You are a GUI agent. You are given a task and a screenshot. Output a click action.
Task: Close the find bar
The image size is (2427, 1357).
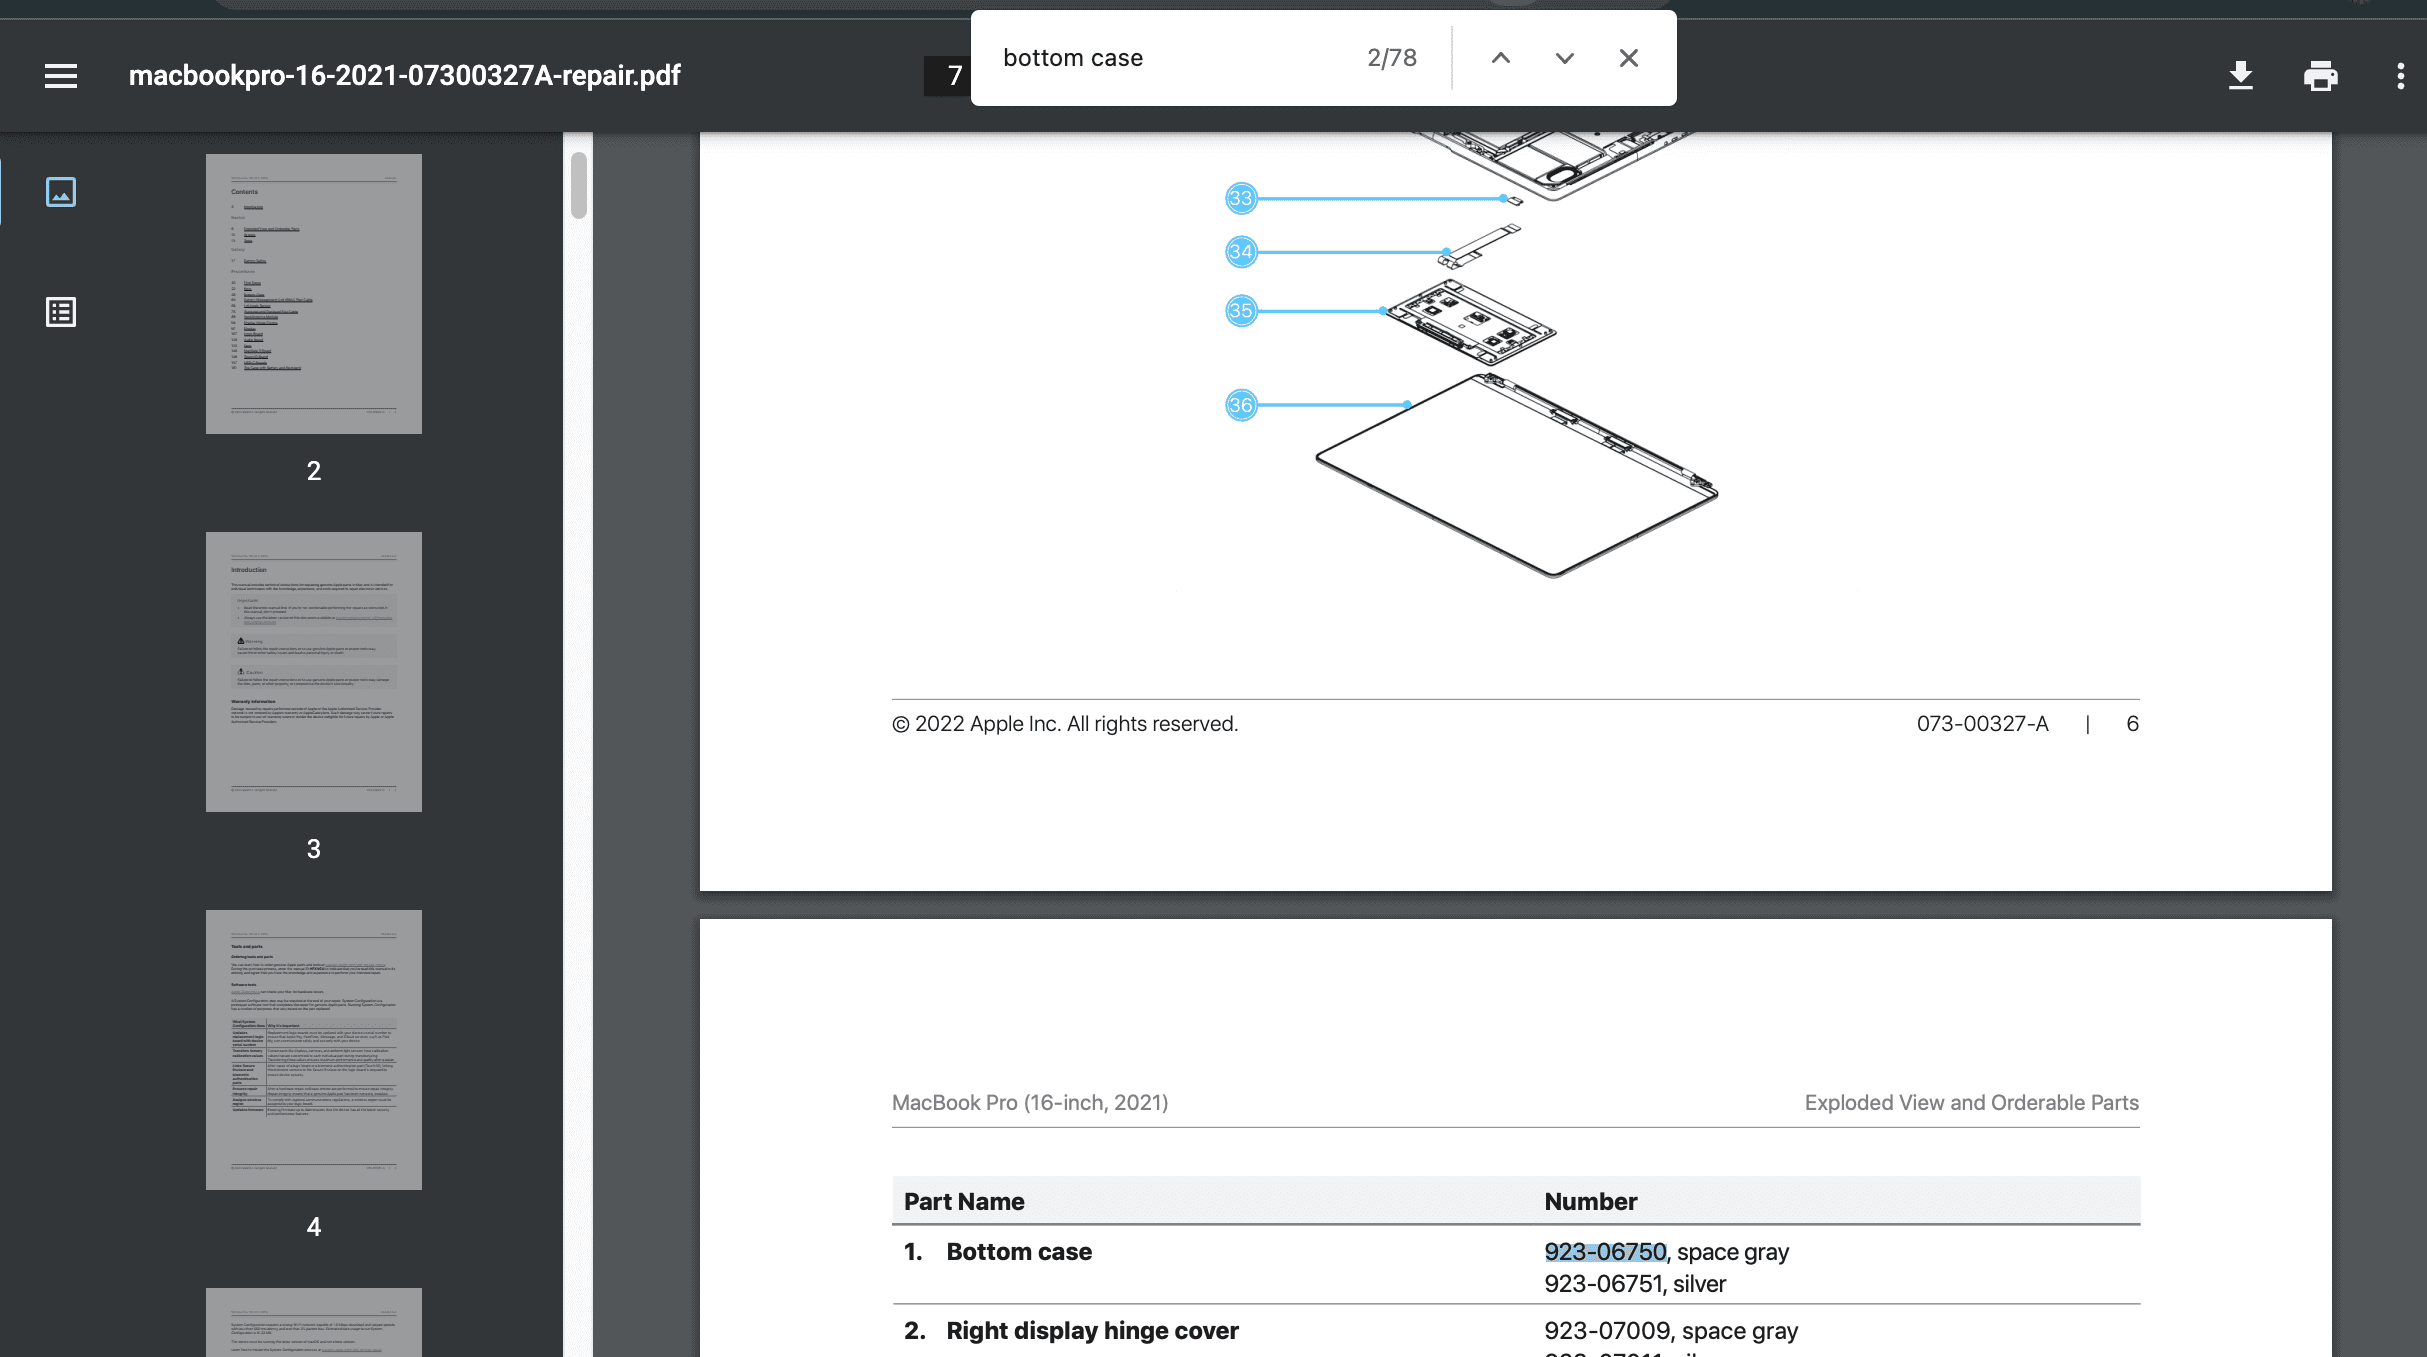pos(1629,58)
